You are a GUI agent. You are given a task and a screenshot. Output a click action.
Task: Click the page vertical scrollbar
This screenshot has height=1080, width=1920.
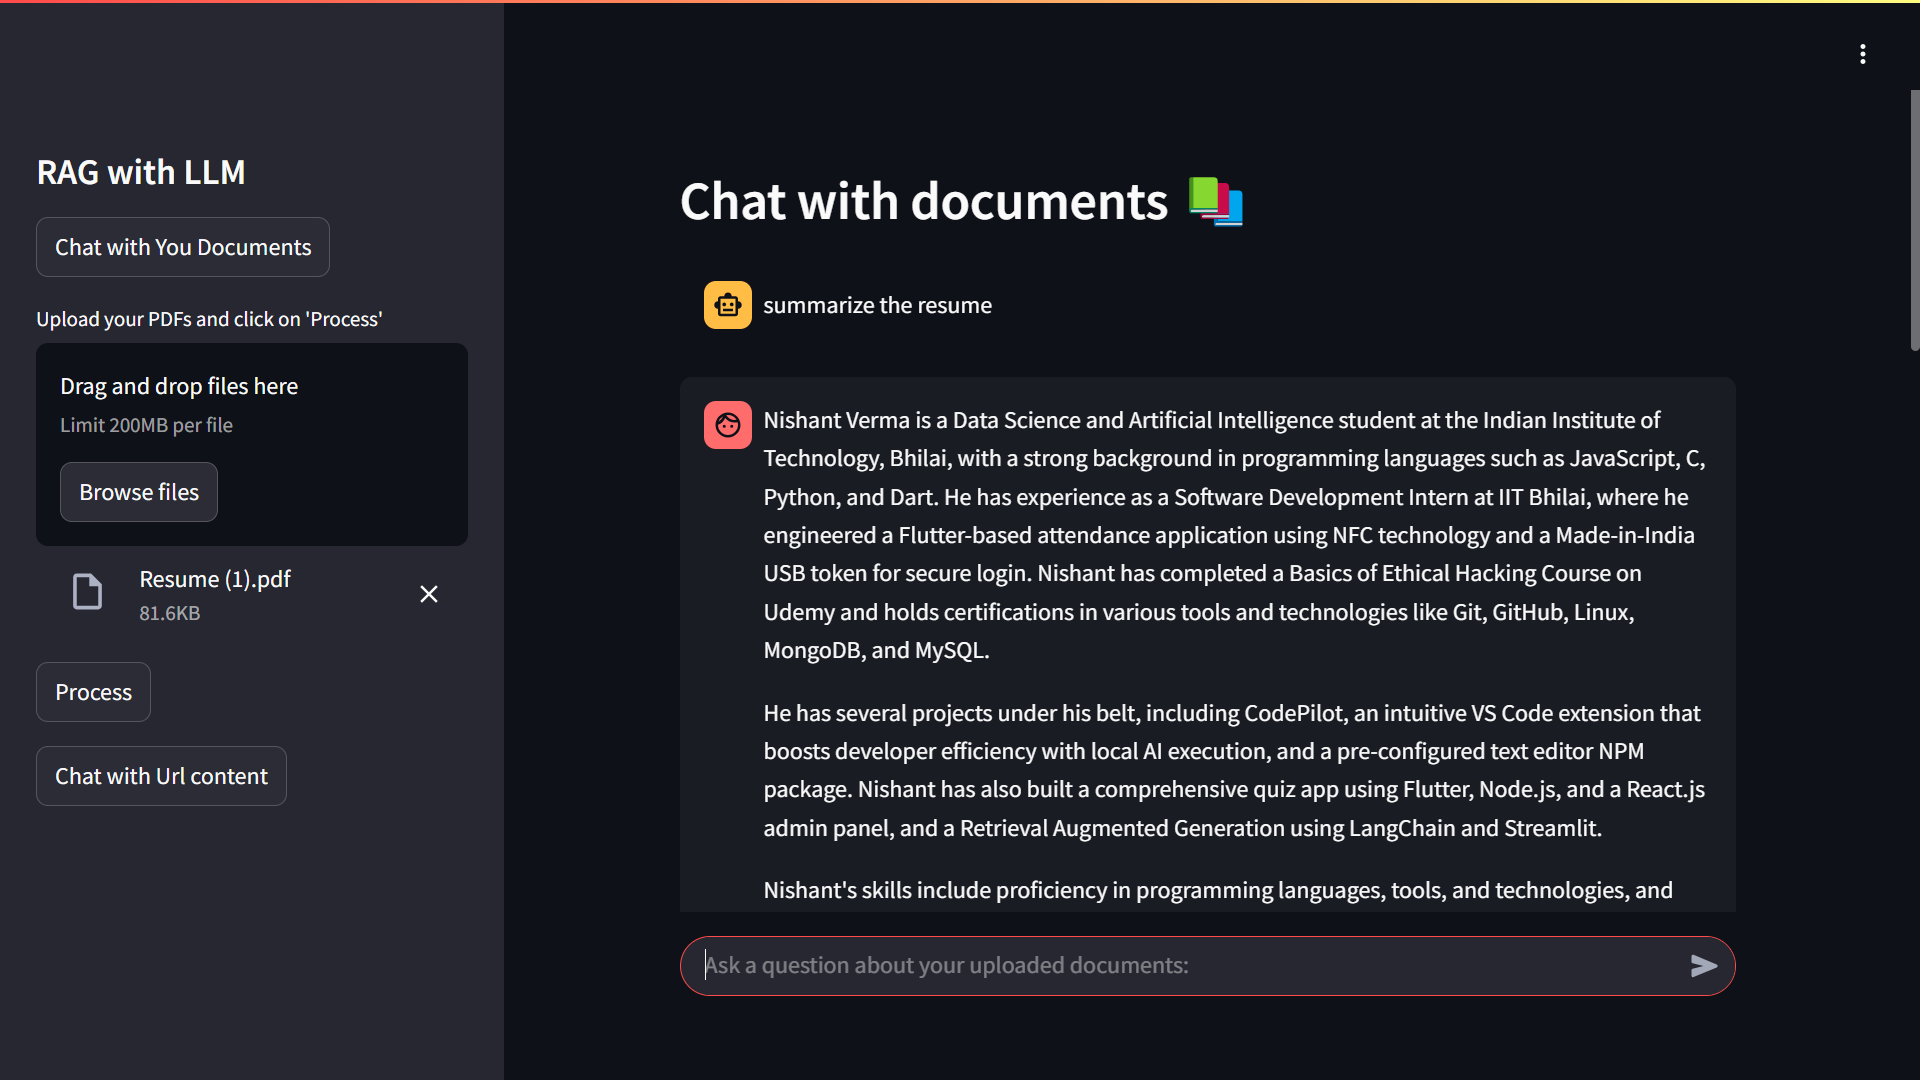tap(1914, 220)
